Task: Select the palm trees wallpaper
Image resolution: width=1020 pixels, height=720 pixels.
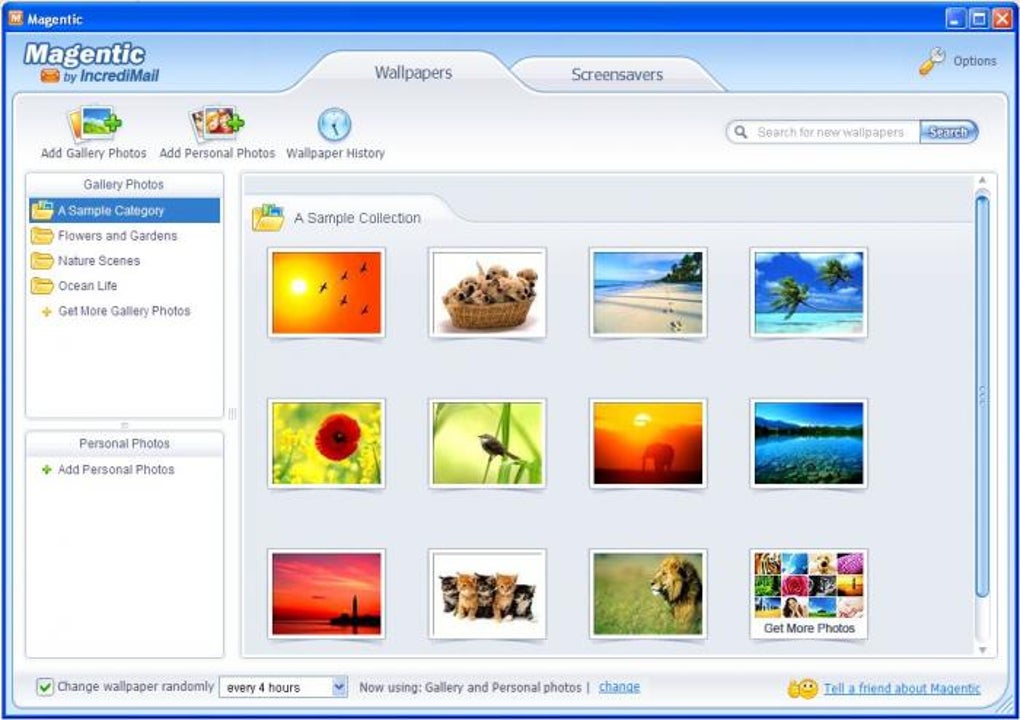Action: (809, 293)
